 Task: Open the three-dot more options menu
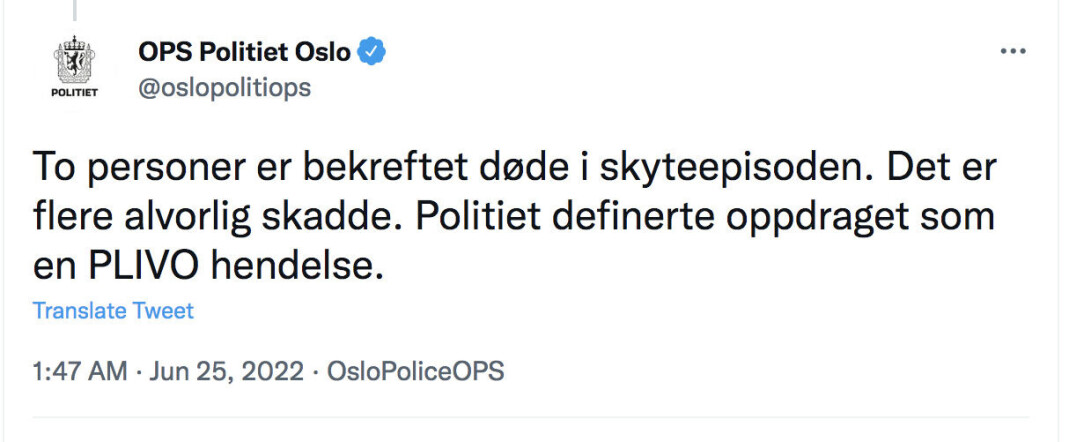(1013, 52)
